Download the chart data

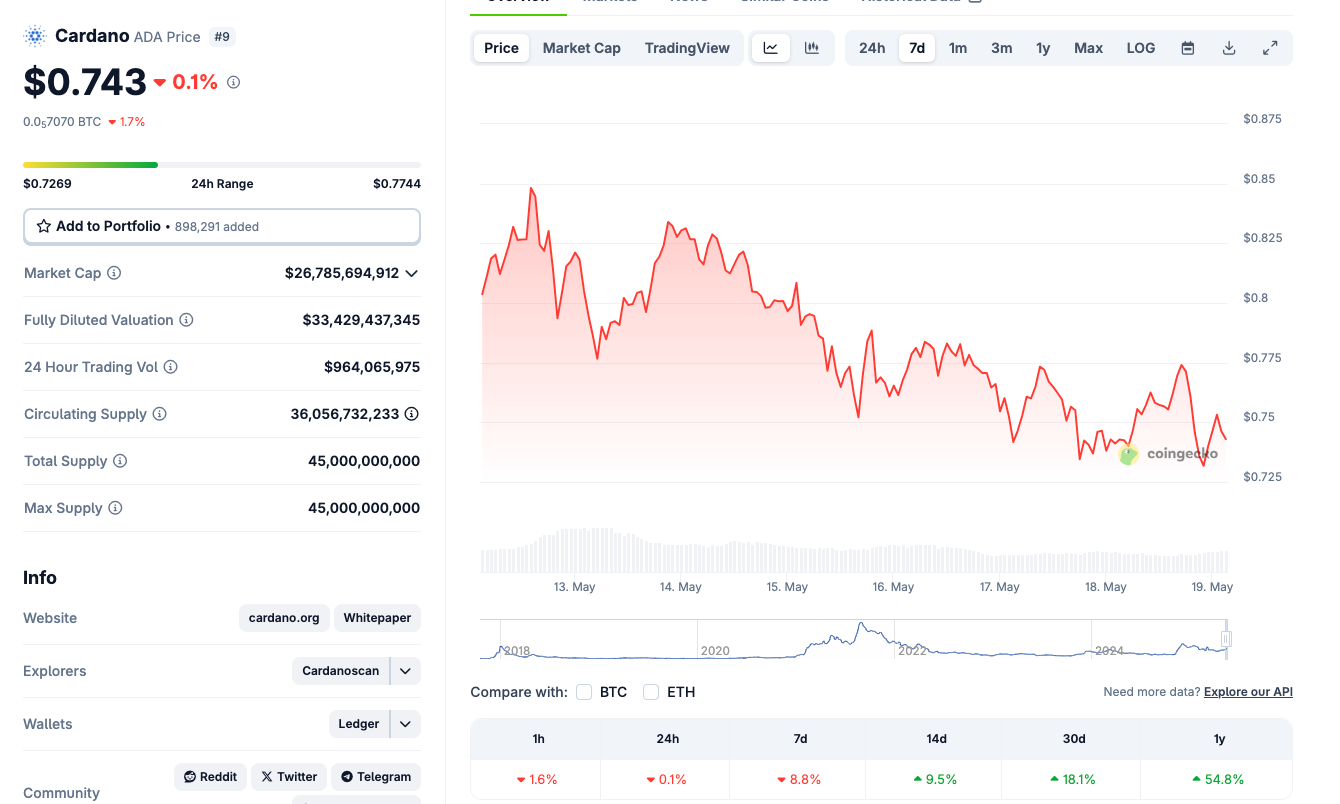click(1229, 48)
